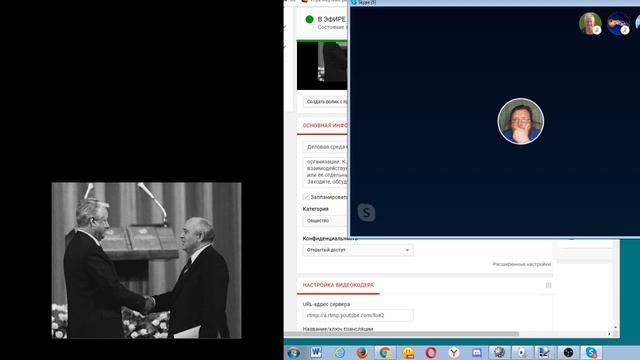Click the 'Расширенные настройки' link
The width and height of the screenshot is (640, 360).
click(522, 264)
